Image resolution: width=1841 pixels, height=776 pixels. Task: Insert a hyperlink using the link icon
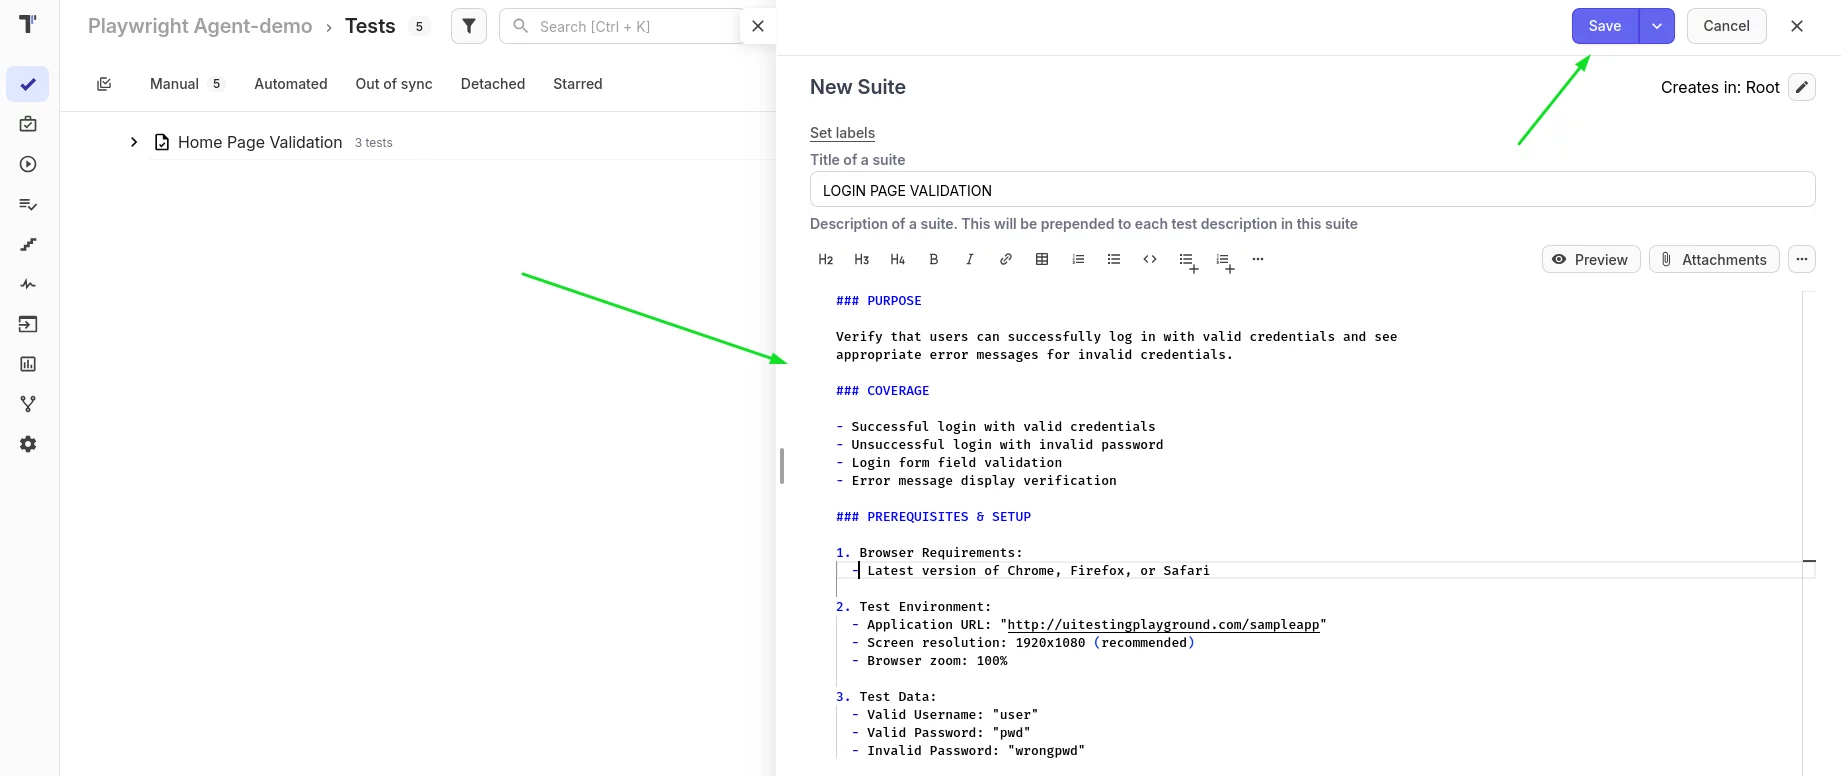coord(1006,259)
